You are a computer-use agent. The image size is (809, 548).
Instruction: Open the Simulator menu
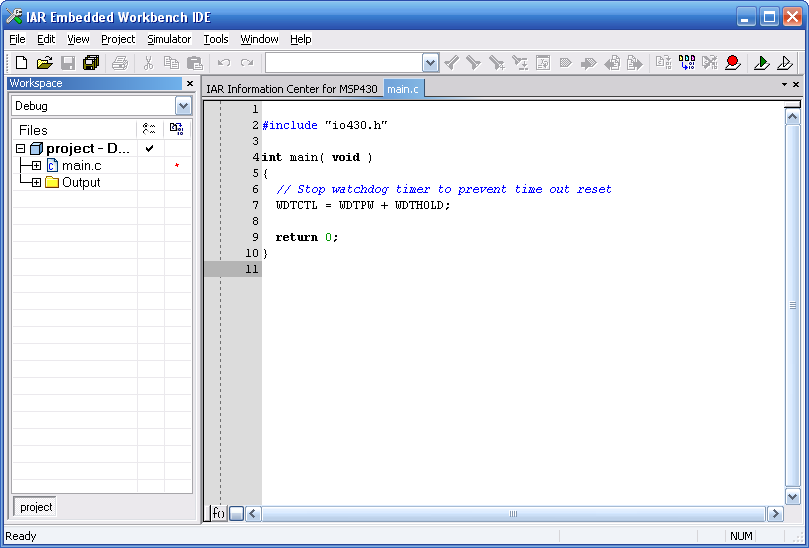click(x=169, y=39)
